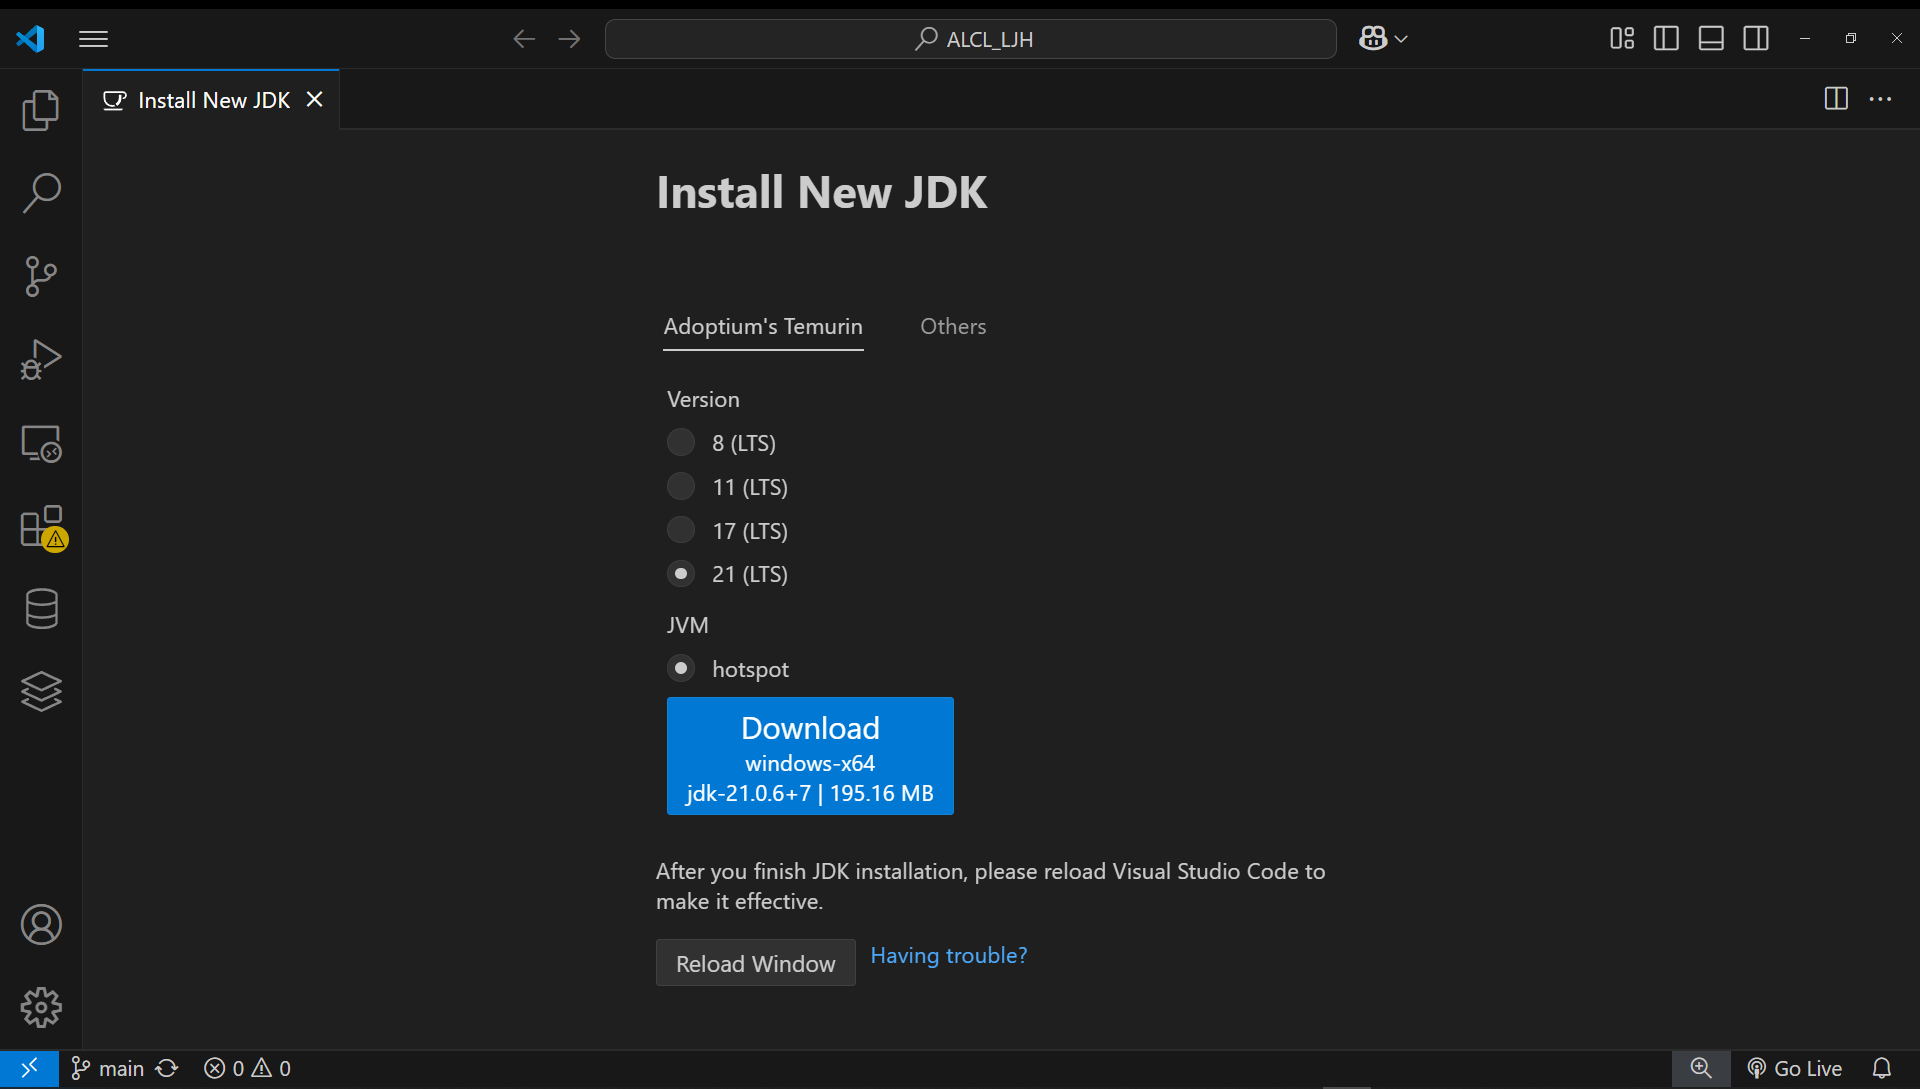Start the Go Live server
Viewport: 1920px width, 1089px height.
click(x=1795, y=1068)
